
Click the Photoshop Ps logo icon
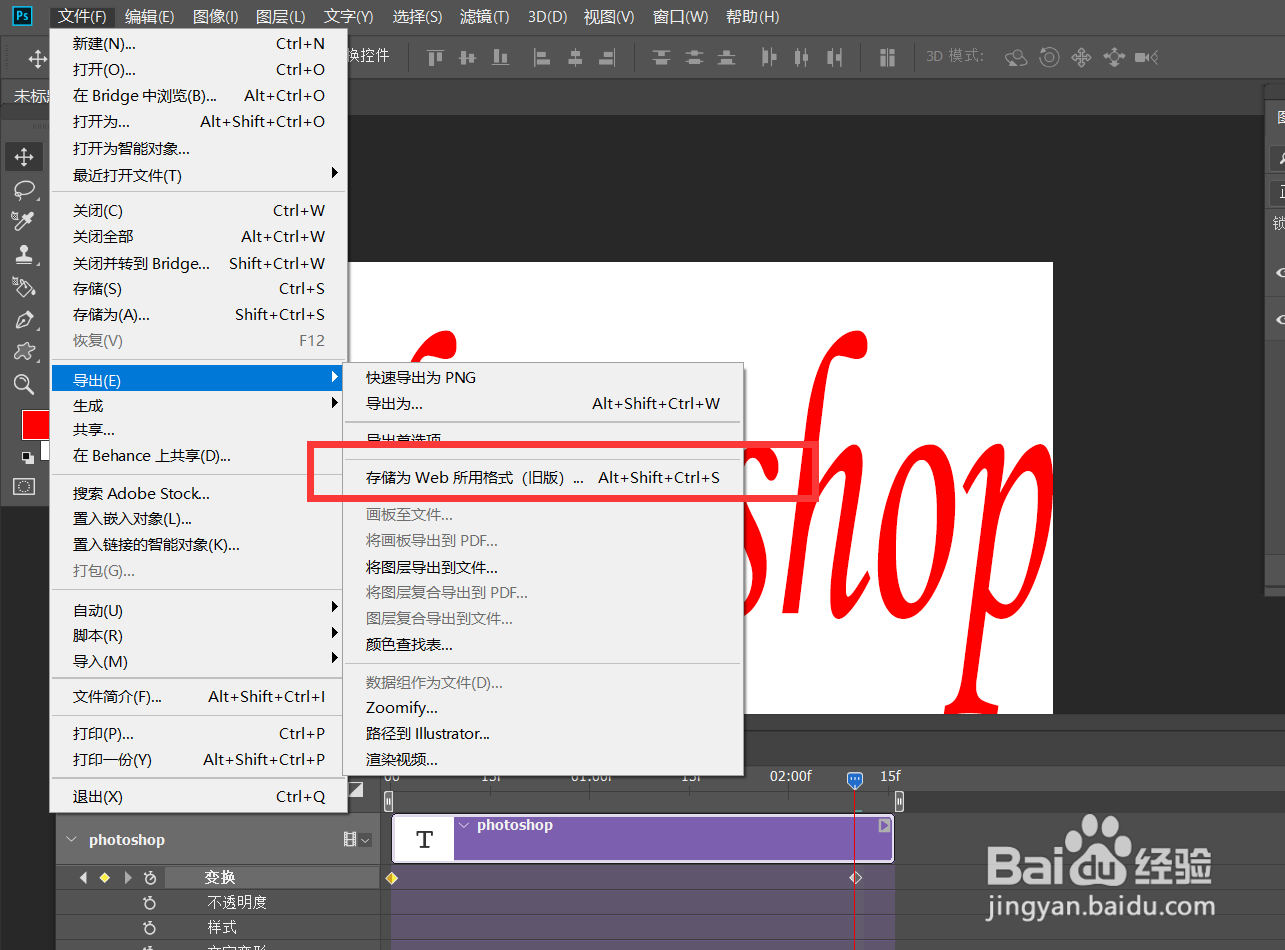[x=22, y=16]
